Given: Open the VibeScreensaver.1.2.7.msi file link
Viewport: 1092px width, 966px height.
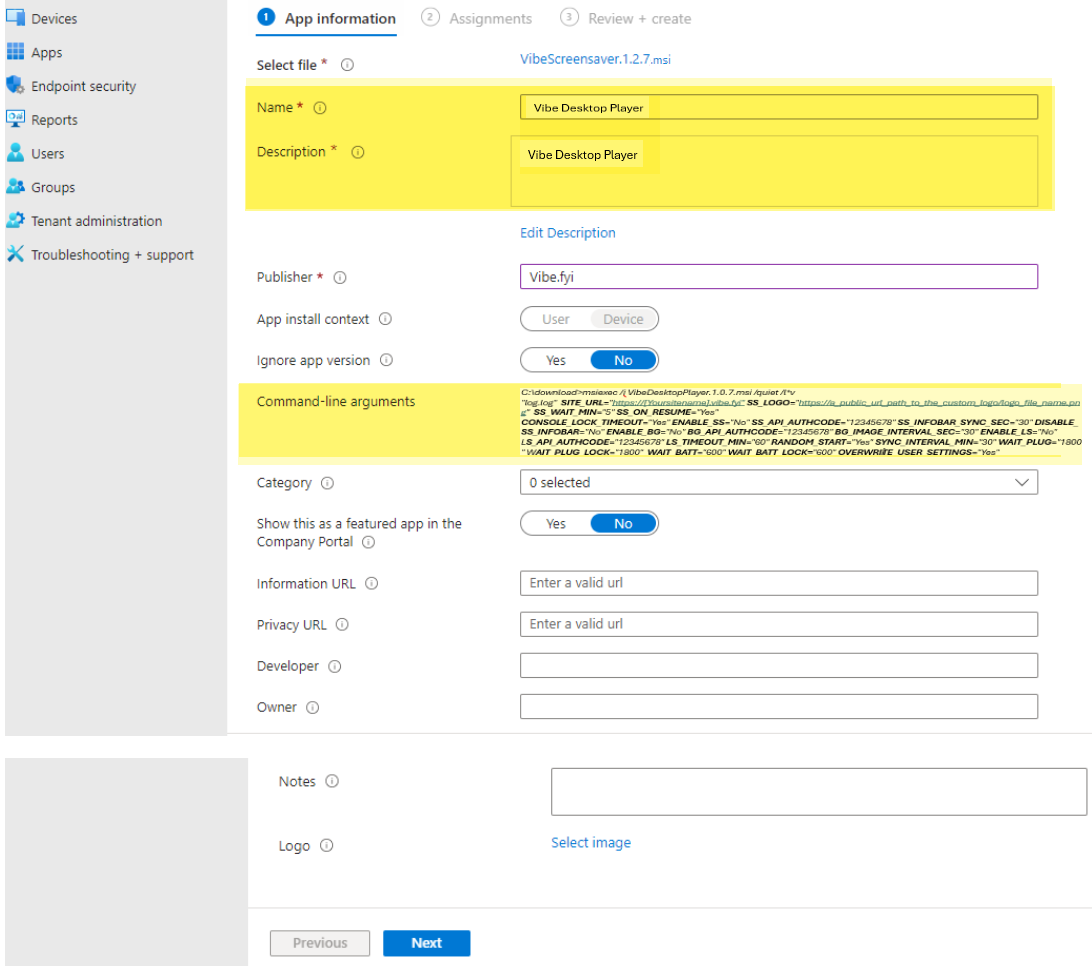Looking at the screenshot, I should 595,59.
